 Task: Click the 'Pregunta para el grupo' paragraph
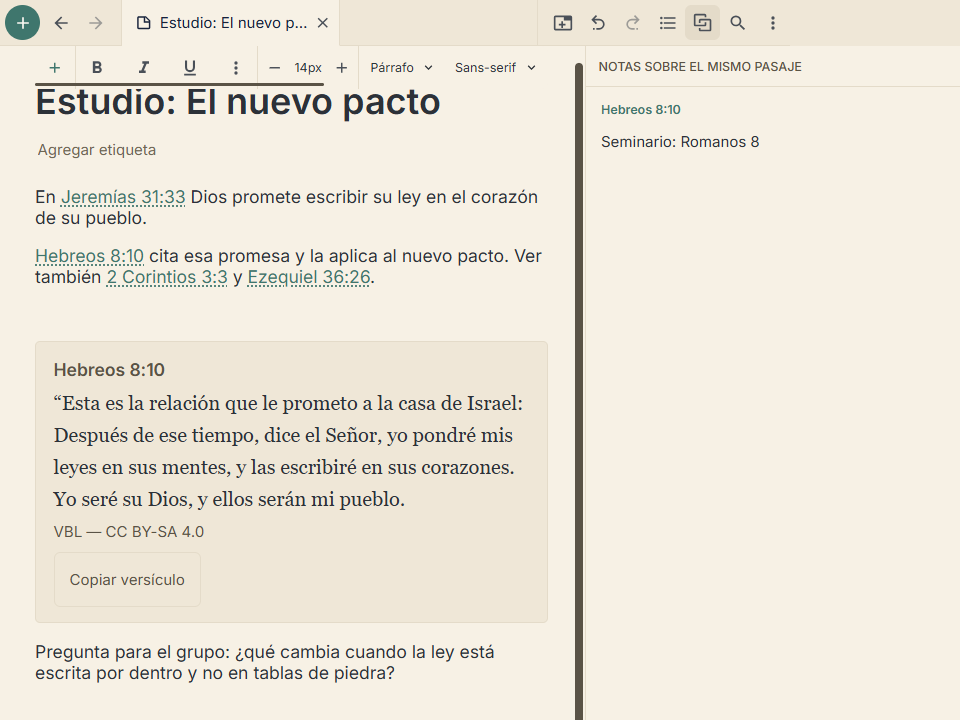point(264,662)
